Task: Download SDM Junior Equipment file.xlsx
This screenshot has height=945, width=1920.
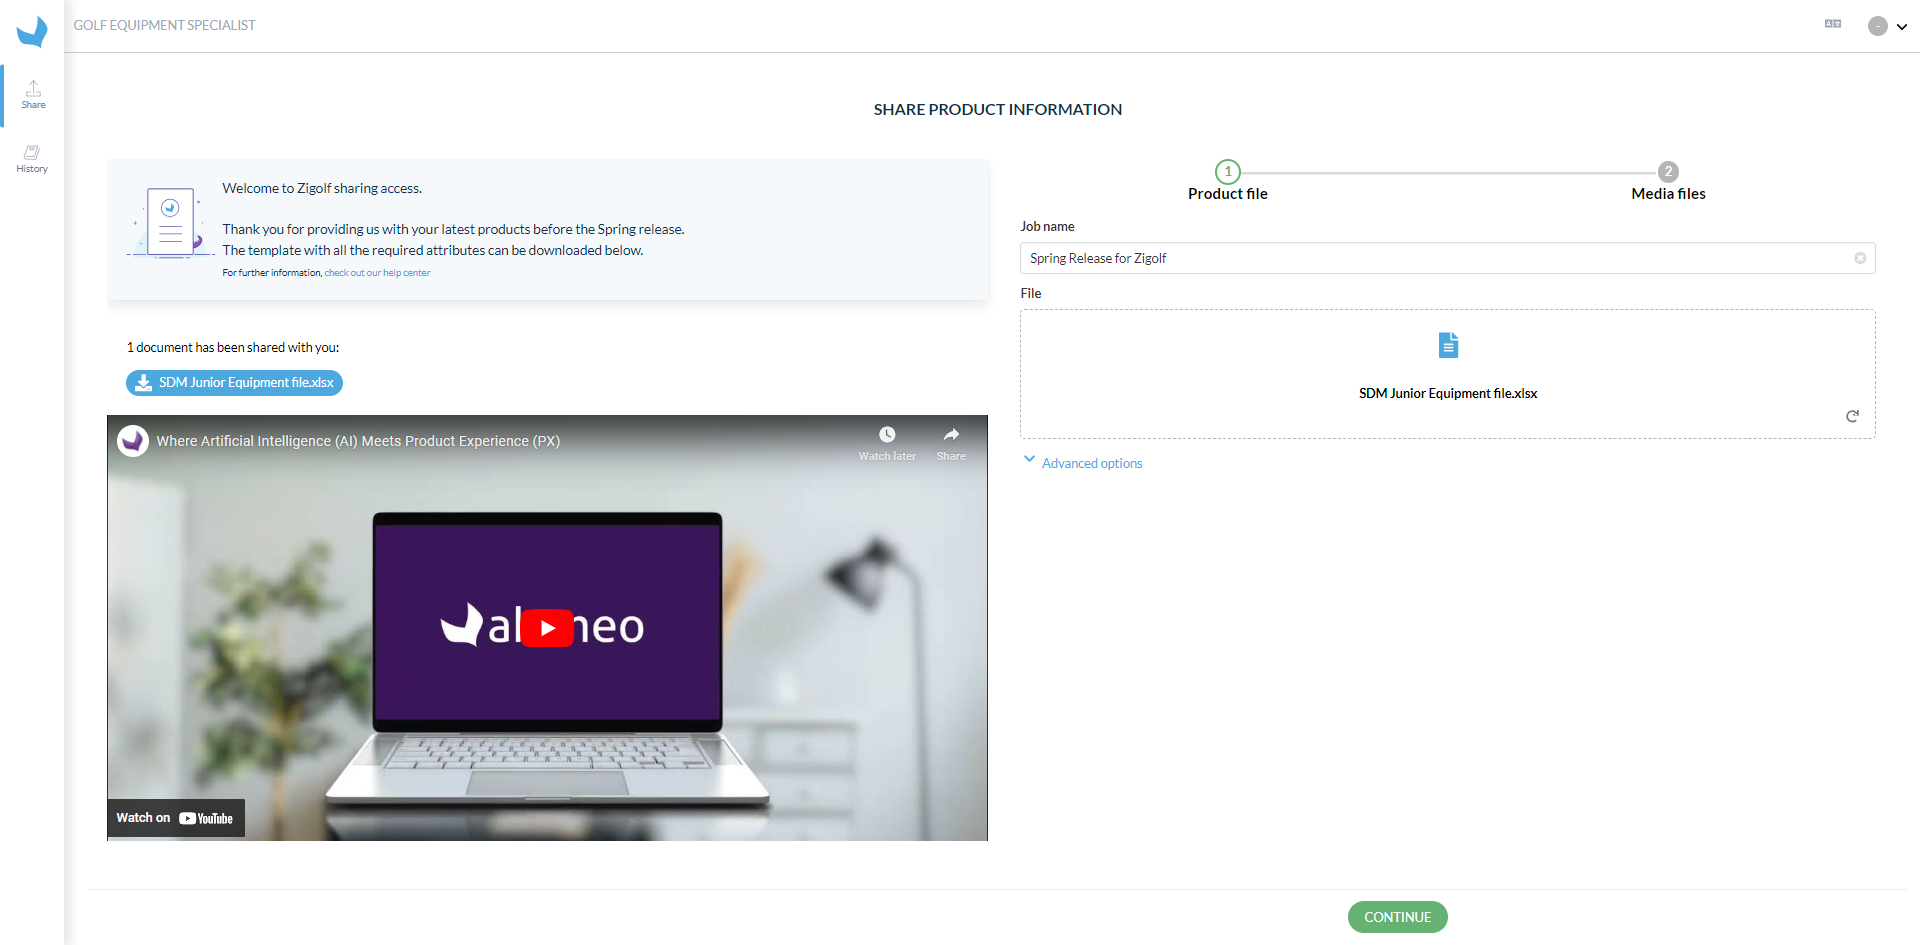Action: pyautogui.click(x=234, y=383)
